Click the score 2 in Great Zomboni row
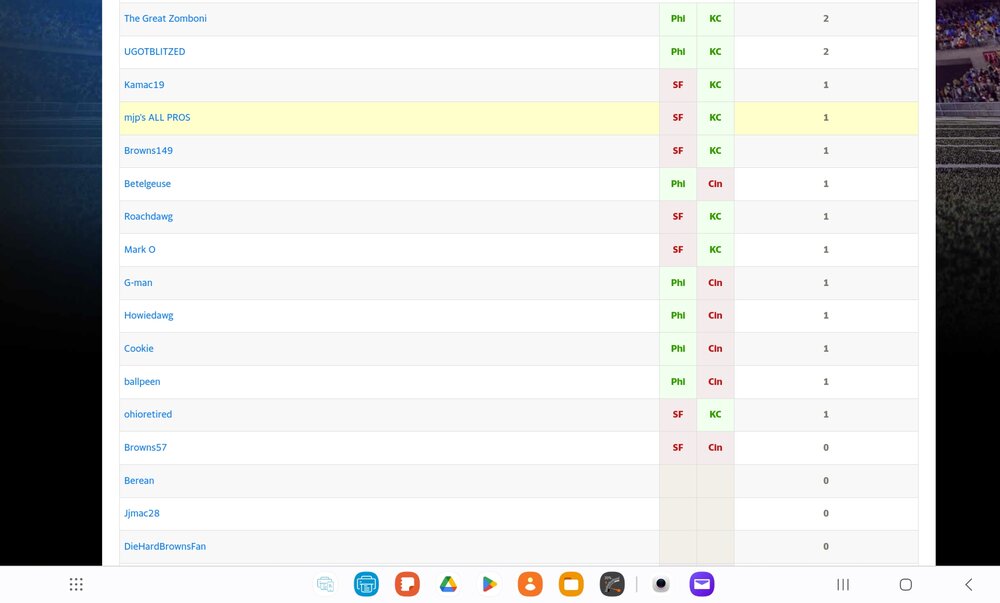1000x603 pixels. point(826,18)
